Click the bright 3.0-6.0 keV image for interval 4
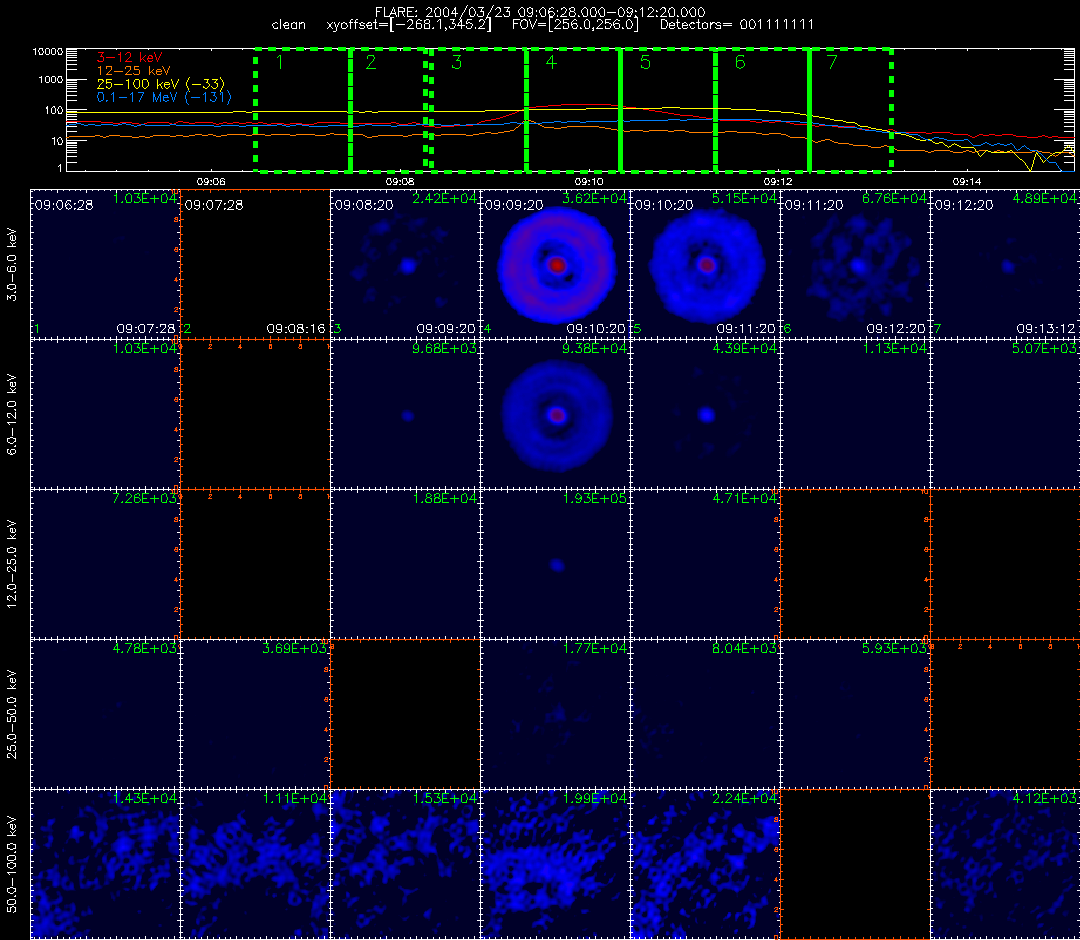The image size is (1080, 940). [556, 264]
